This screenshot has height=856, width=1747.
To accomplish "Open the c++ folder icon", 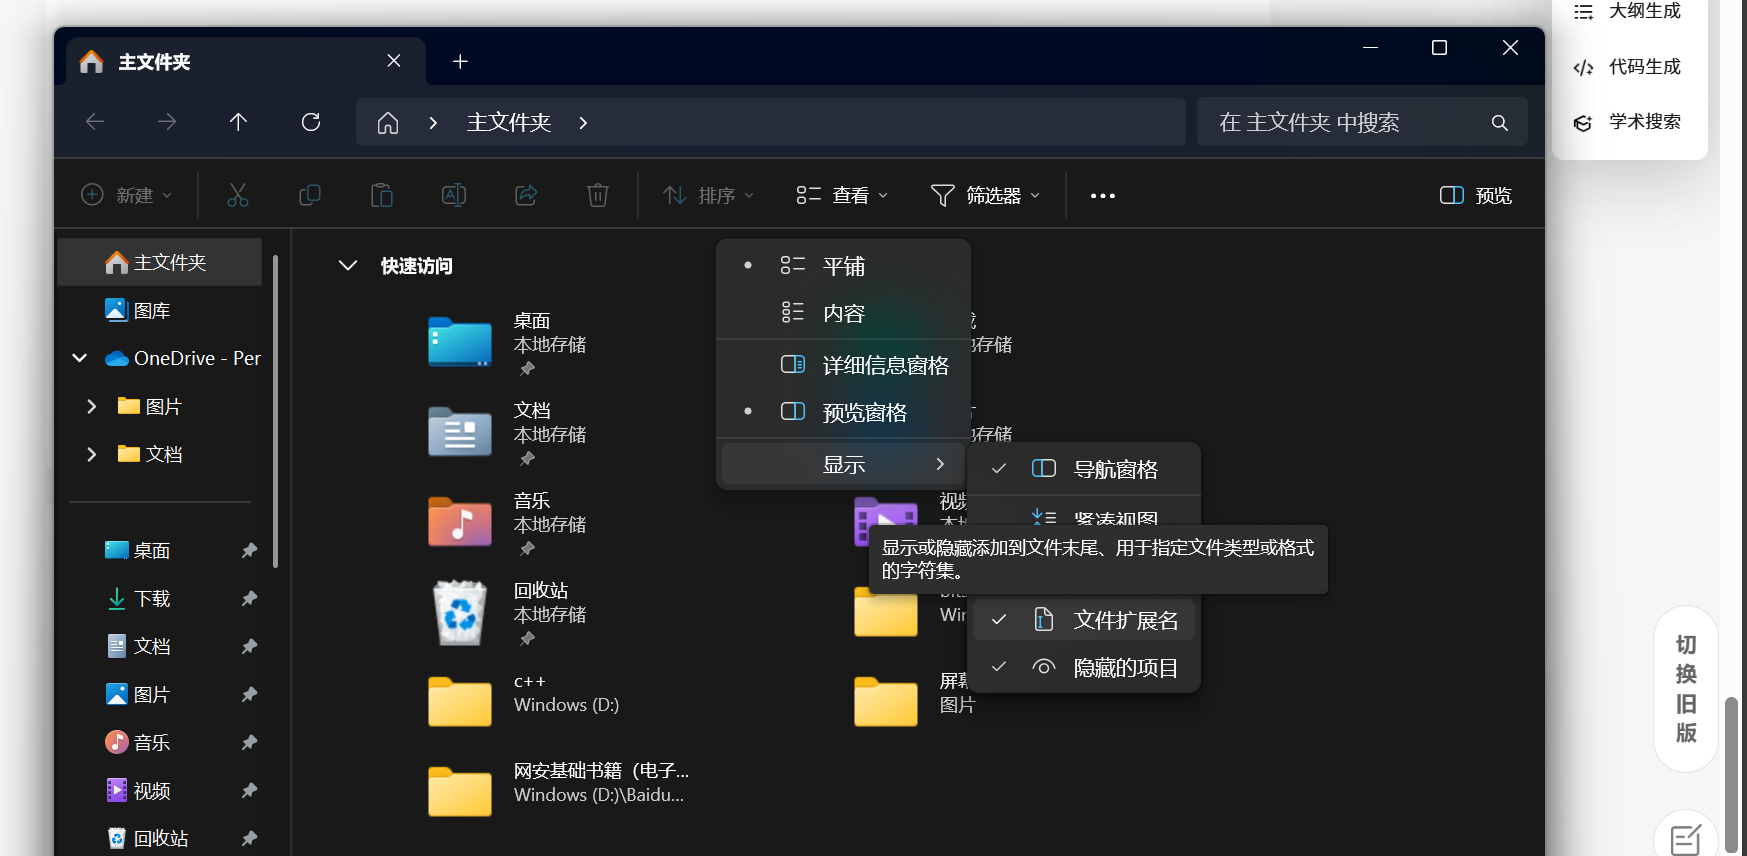I will coord(460,701).
